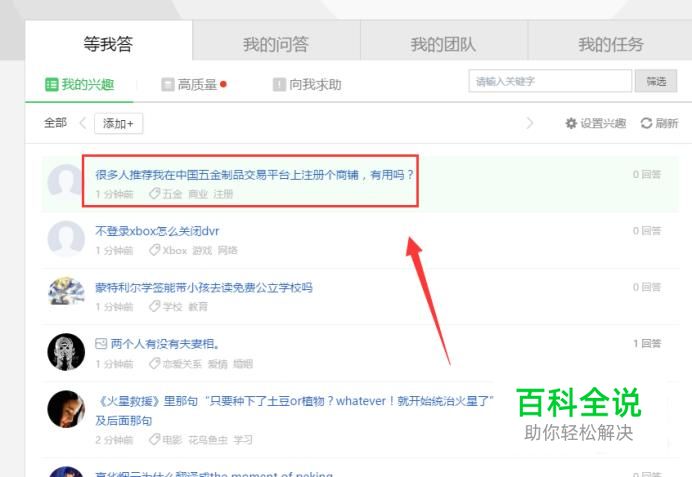
Task: Click the avatar beside the 五金制品 question
Action: pyautogui.click(x=66, y=182)
